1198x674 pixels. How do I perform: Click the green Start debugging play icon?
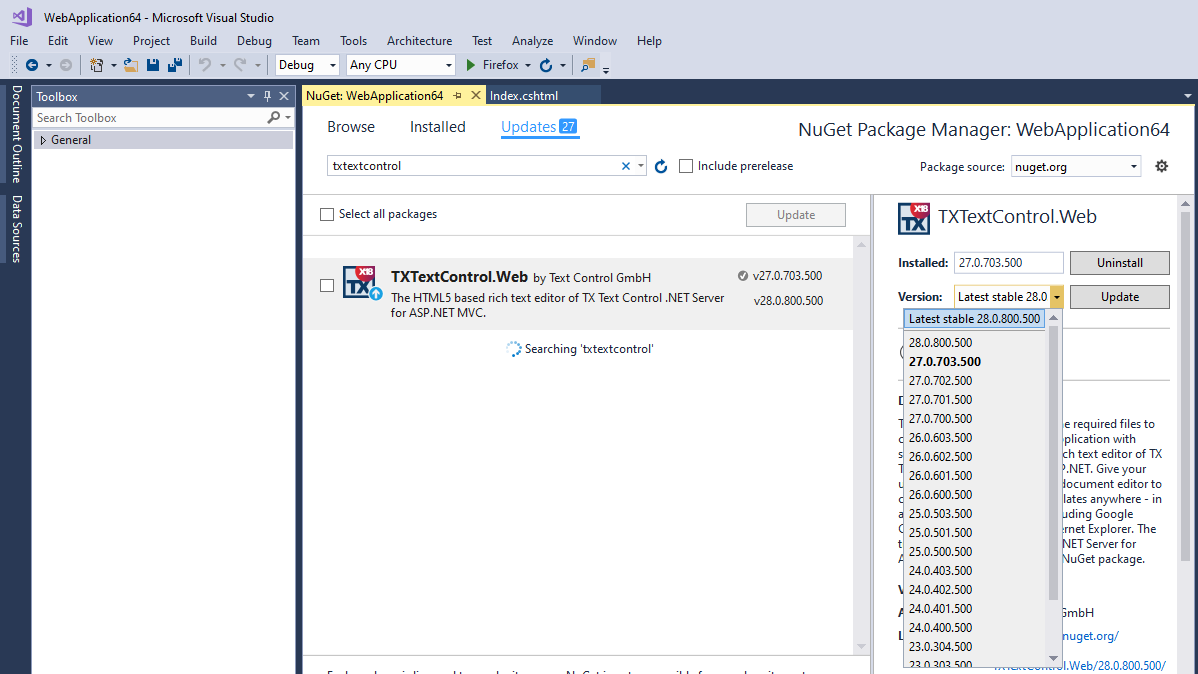click(x=471, y=65)
